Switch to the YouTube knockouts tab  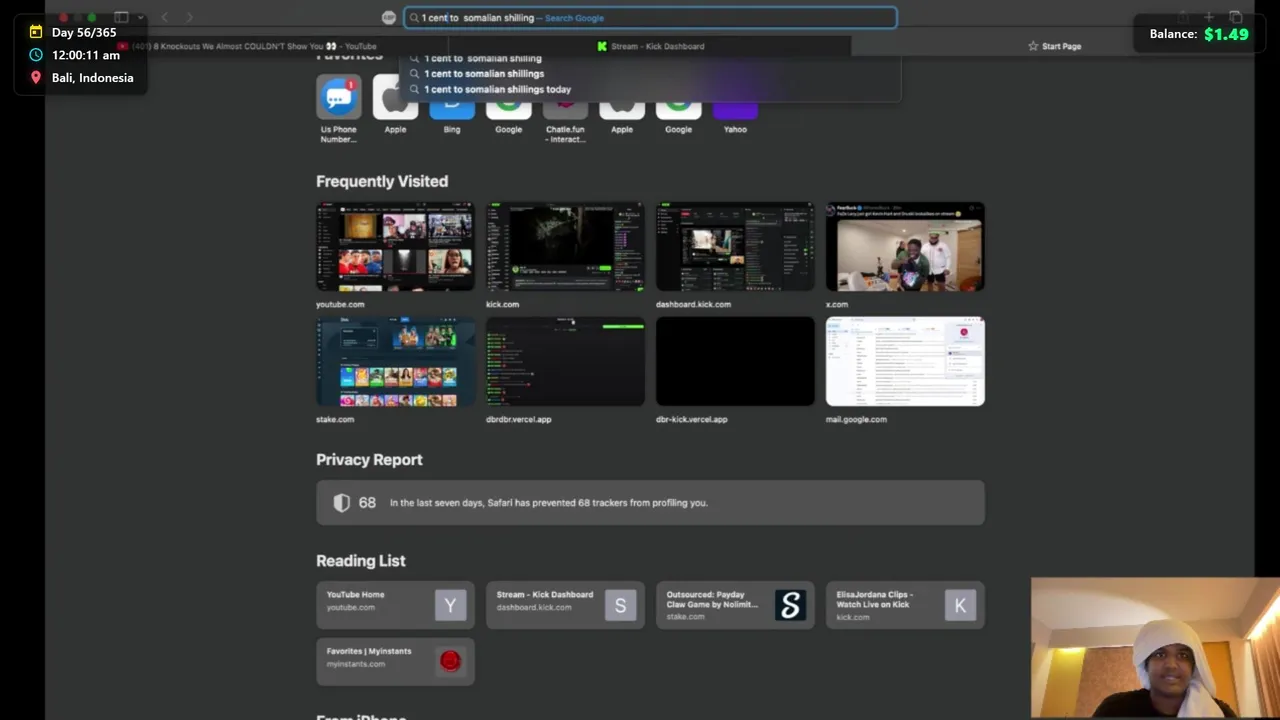248,46
